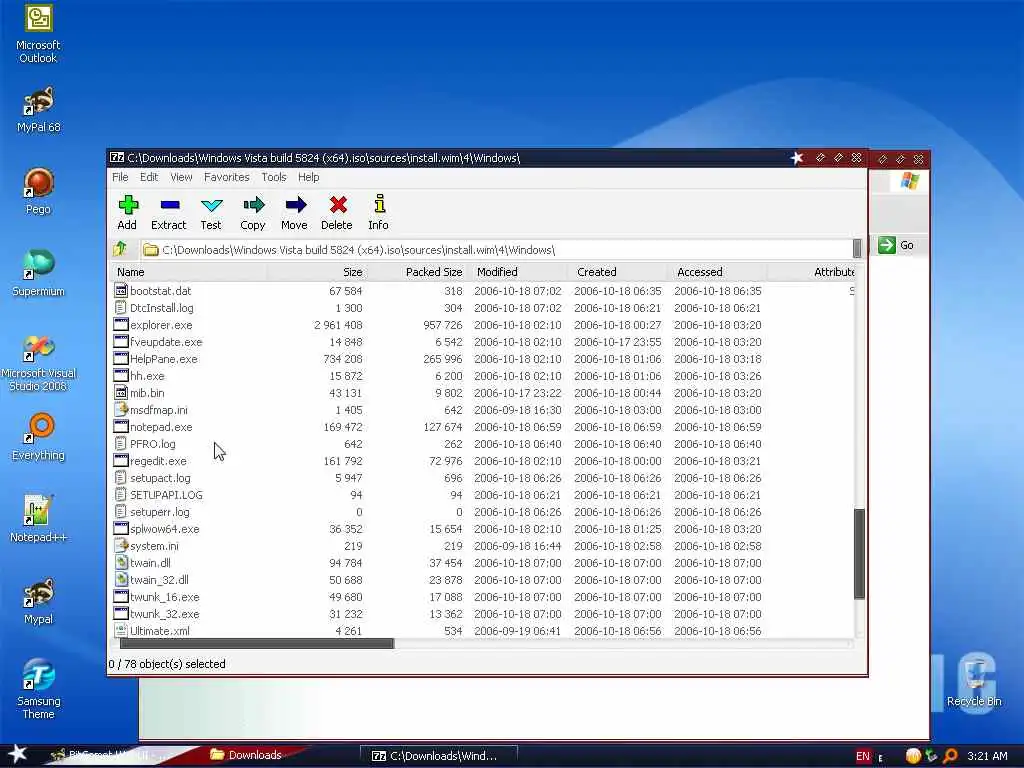Click the Move toolbar icon
1024x768 pixels.
(295, 205)
